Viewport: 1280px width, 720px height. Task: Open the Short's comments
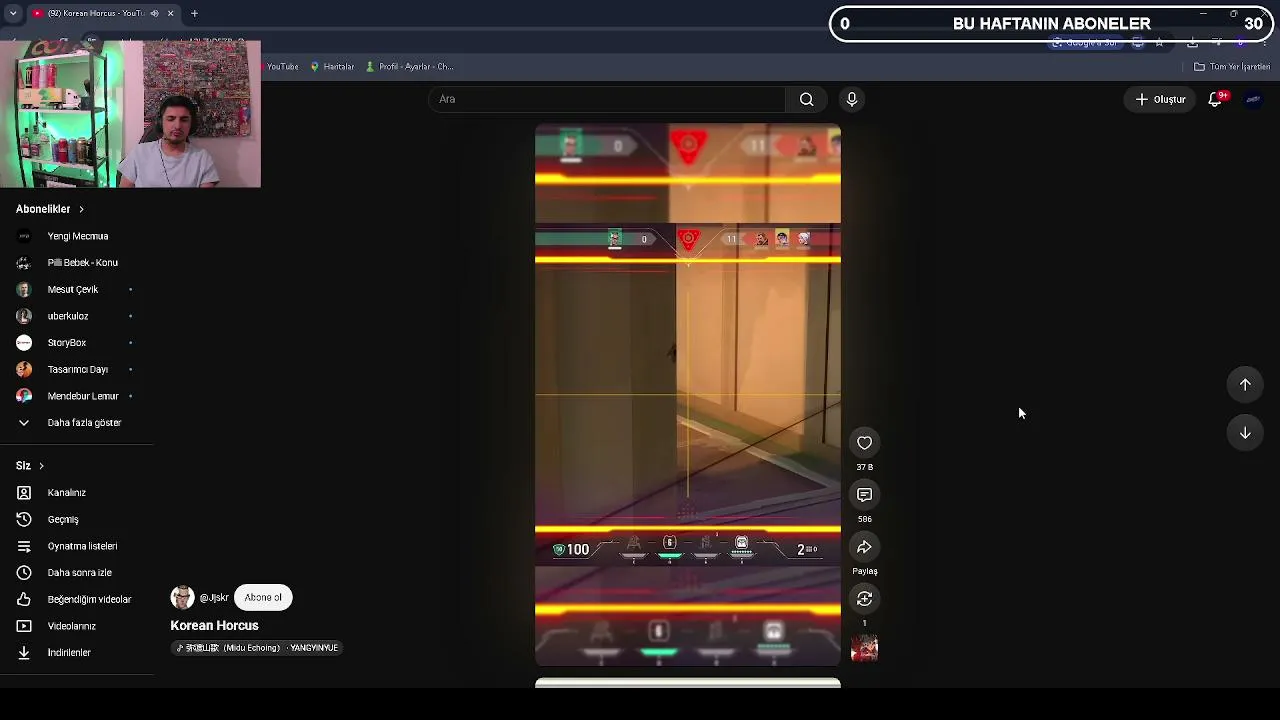865,495
